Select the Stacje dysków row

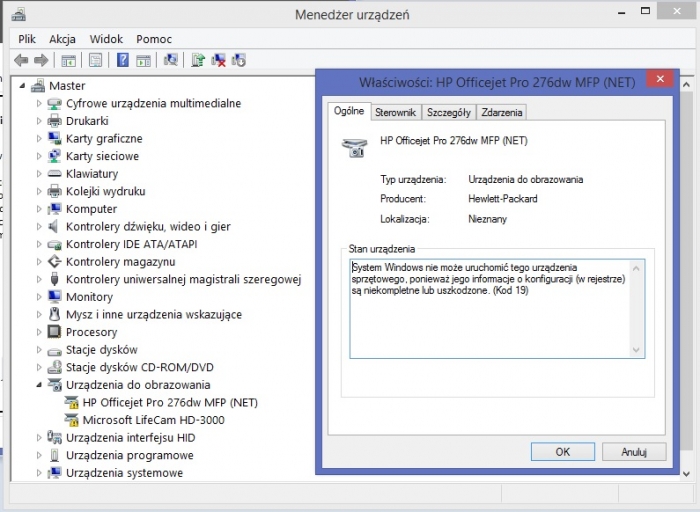click(102, 350)
